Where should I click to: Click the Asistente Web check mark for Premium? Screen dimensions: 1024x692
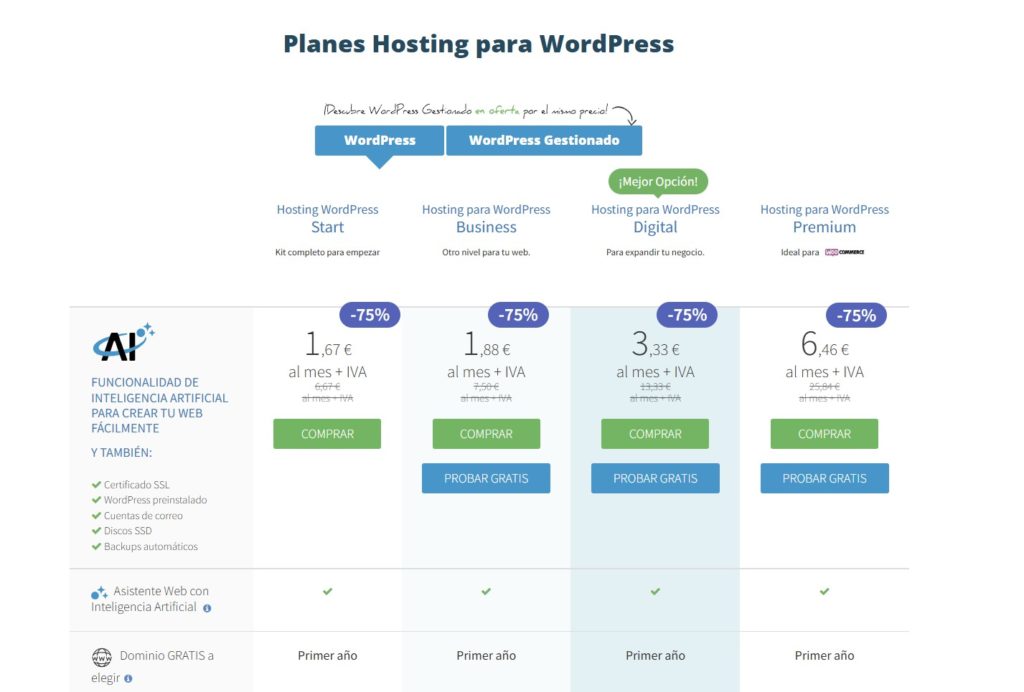click(x=824, y=591)
